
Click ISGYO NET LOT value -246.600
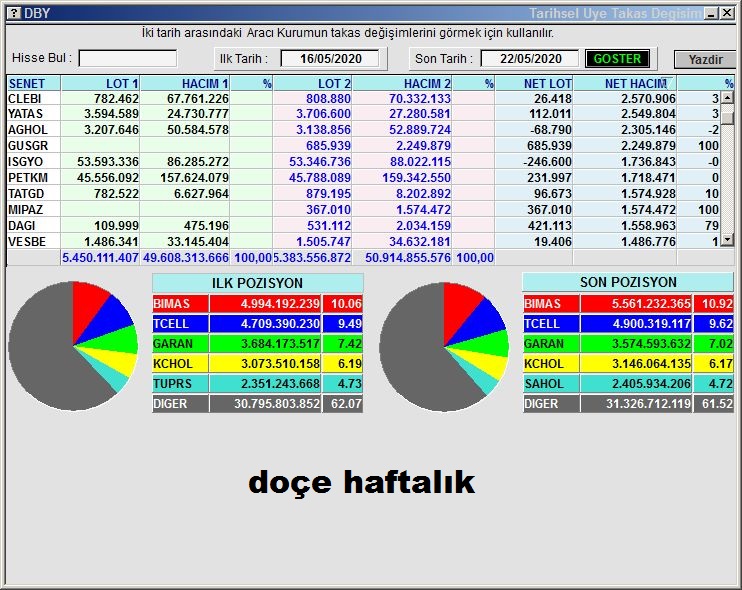coord(548,162)
